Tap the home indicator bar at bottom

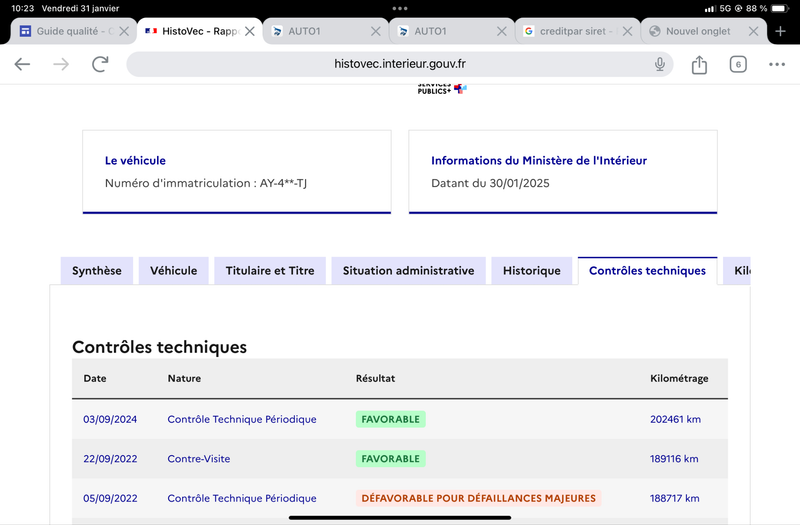point(399,517)
